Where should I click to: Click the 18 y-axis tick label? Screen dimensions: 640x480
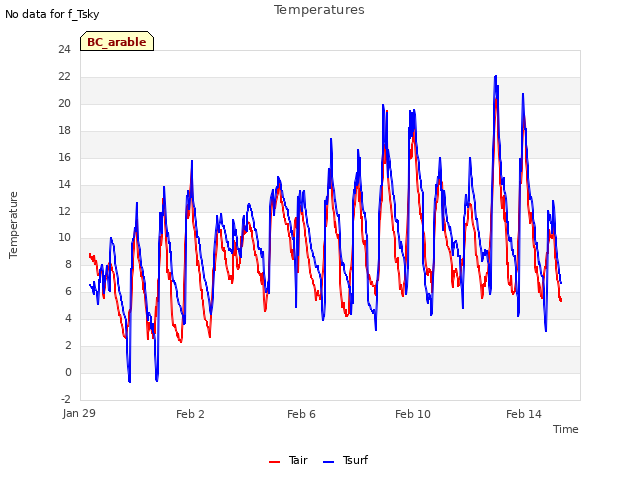(x=64, y=130)
